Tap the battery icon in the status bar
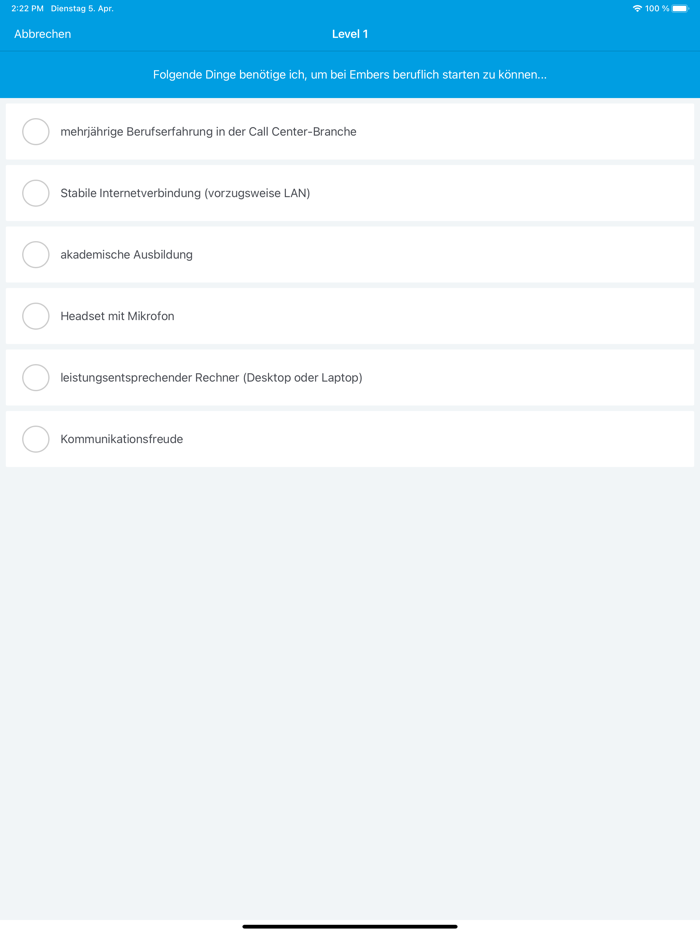The width and height of the screenshot is (700, 934). tap(680, 9)
